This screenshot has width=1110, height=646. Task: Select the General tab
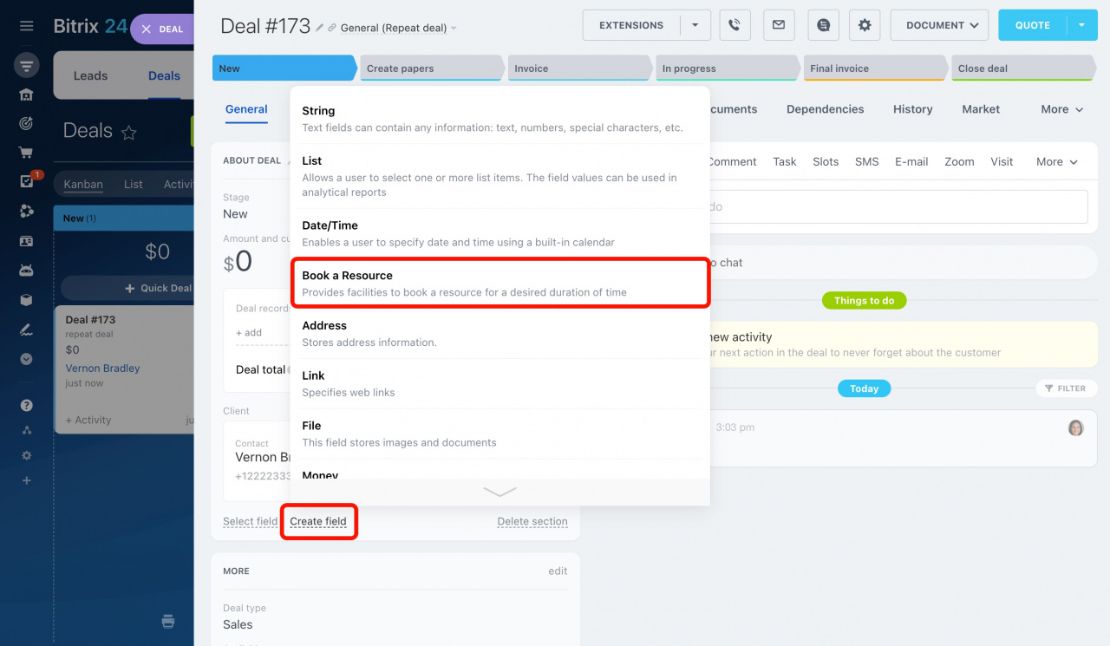tap(246, 110)
